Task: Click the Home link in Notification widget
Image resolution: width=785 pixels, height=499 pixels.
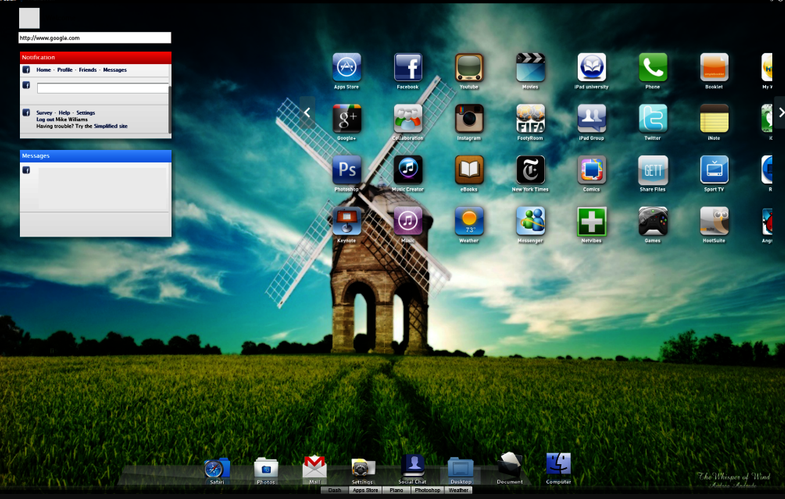Action: pyautogui.click(x=44, y=70)
